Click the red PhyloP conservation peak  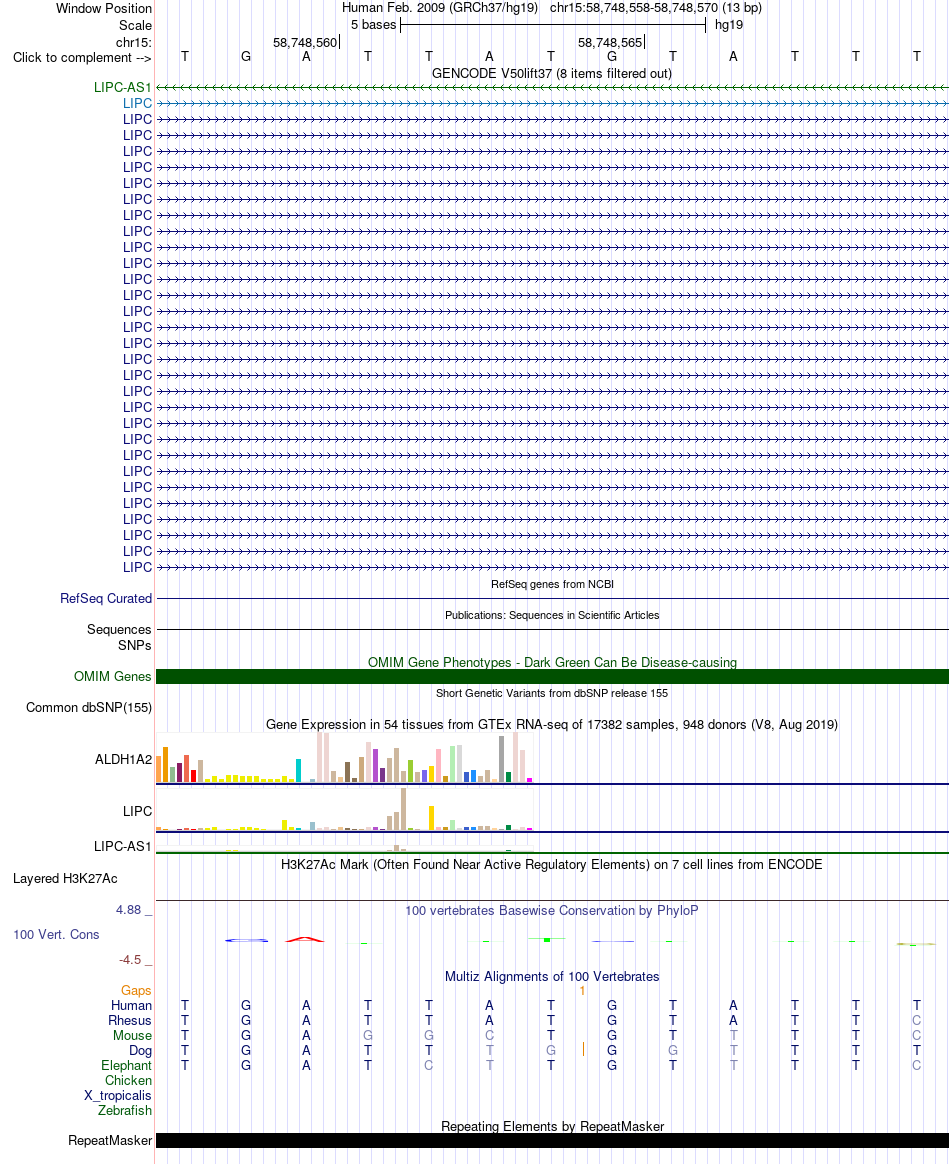pos(305,940)
